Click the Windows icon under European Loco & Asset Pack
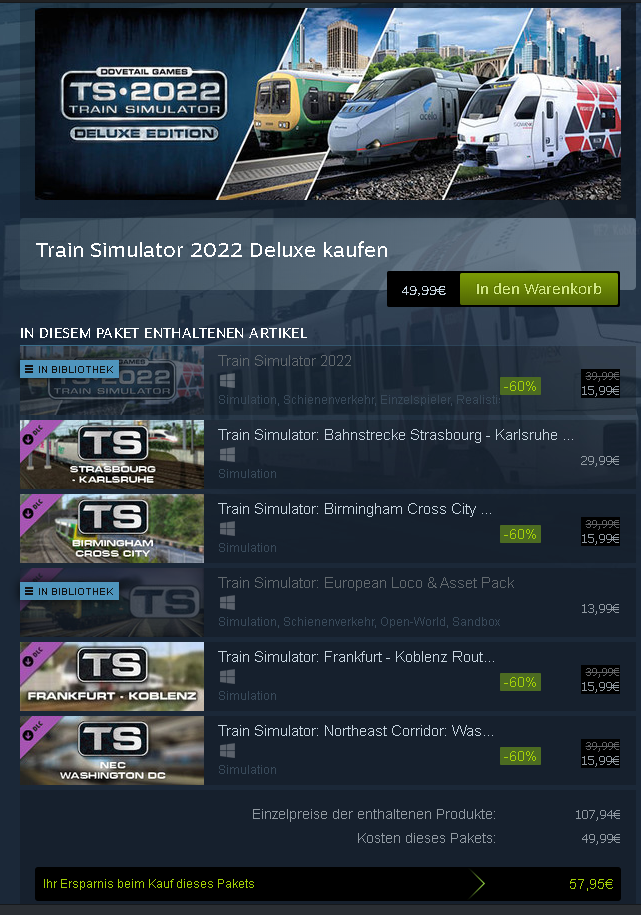 point(227,602)
